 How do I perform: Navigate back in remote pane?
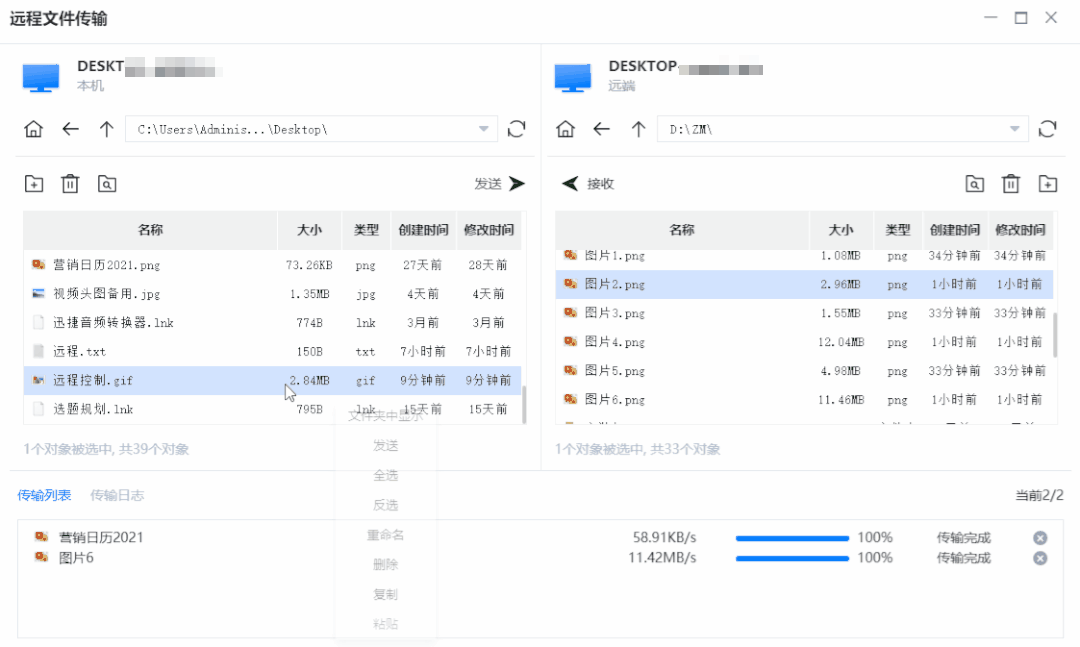[601, 129]
